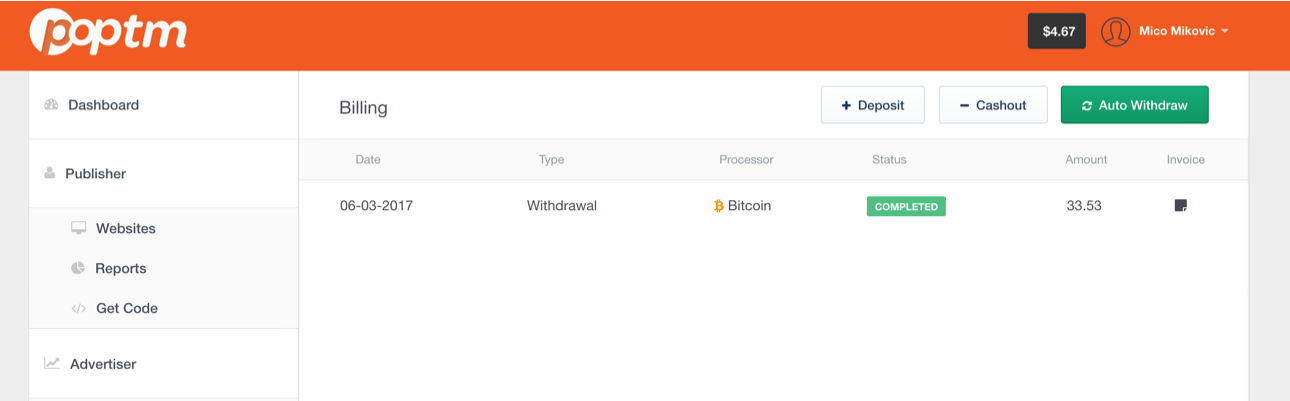Click the Bitcoin processor icon

719,206
